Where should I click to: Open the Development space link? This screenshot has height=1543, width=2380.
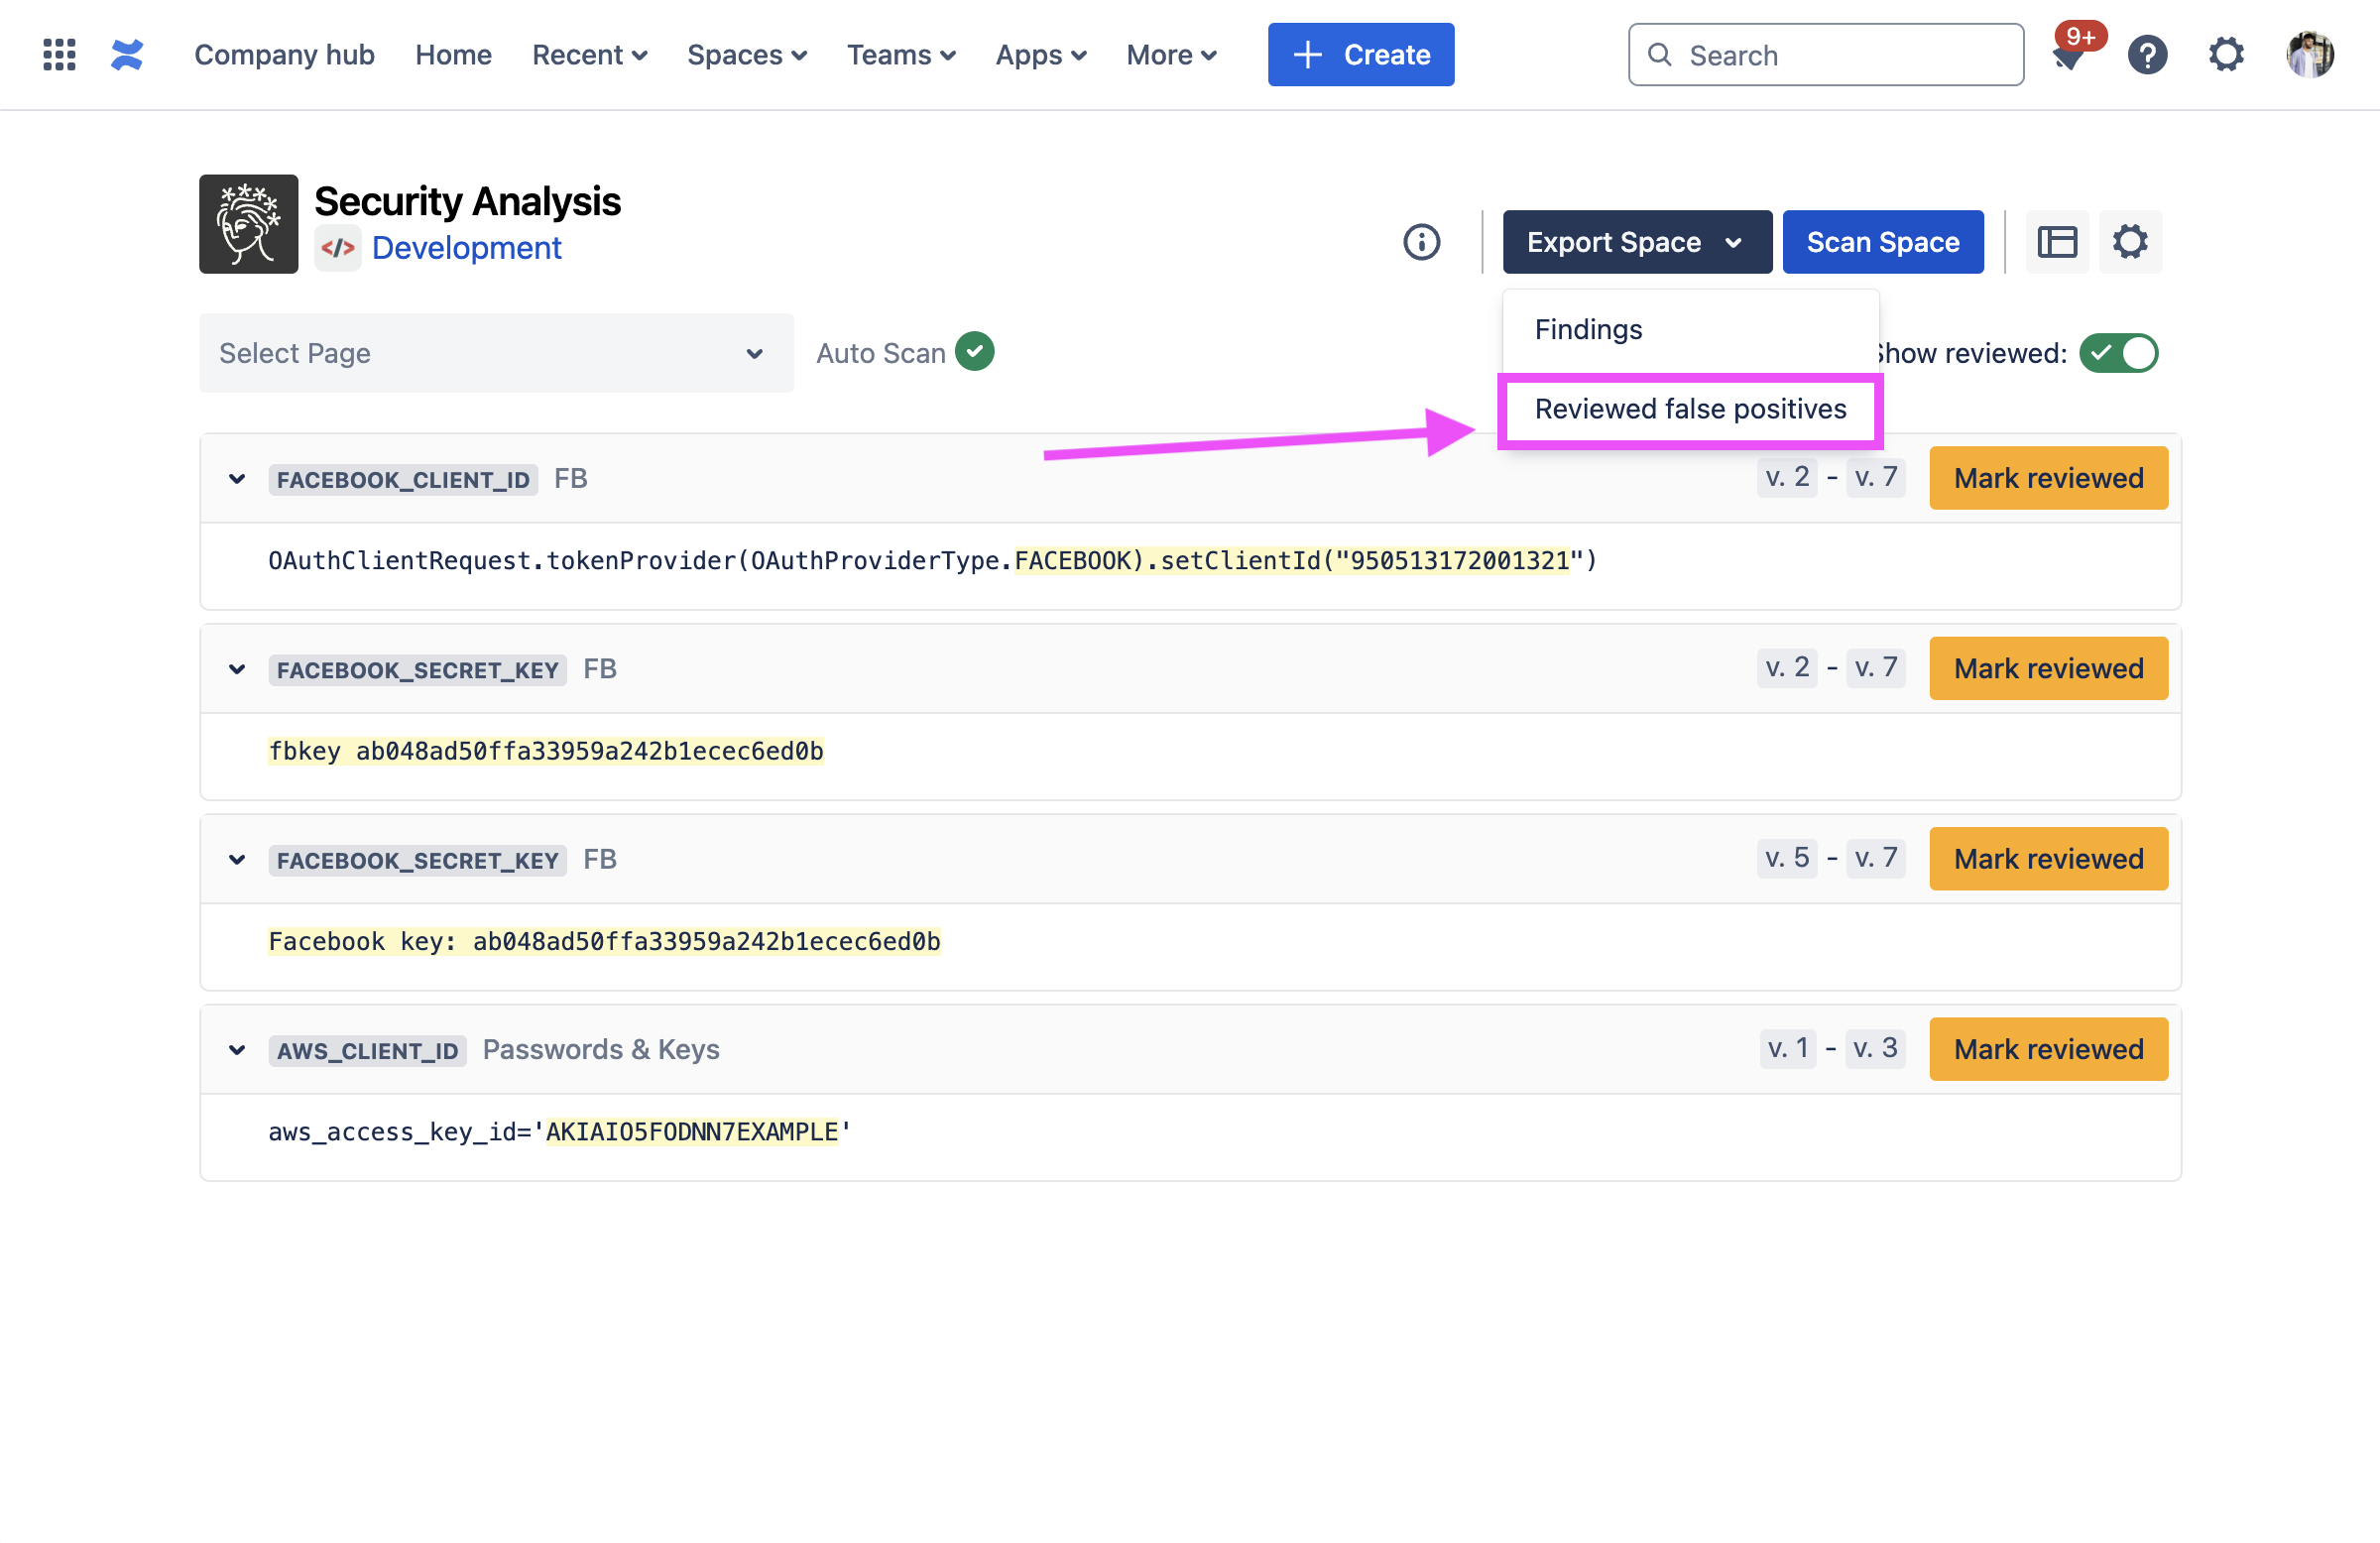click(466, 248)
